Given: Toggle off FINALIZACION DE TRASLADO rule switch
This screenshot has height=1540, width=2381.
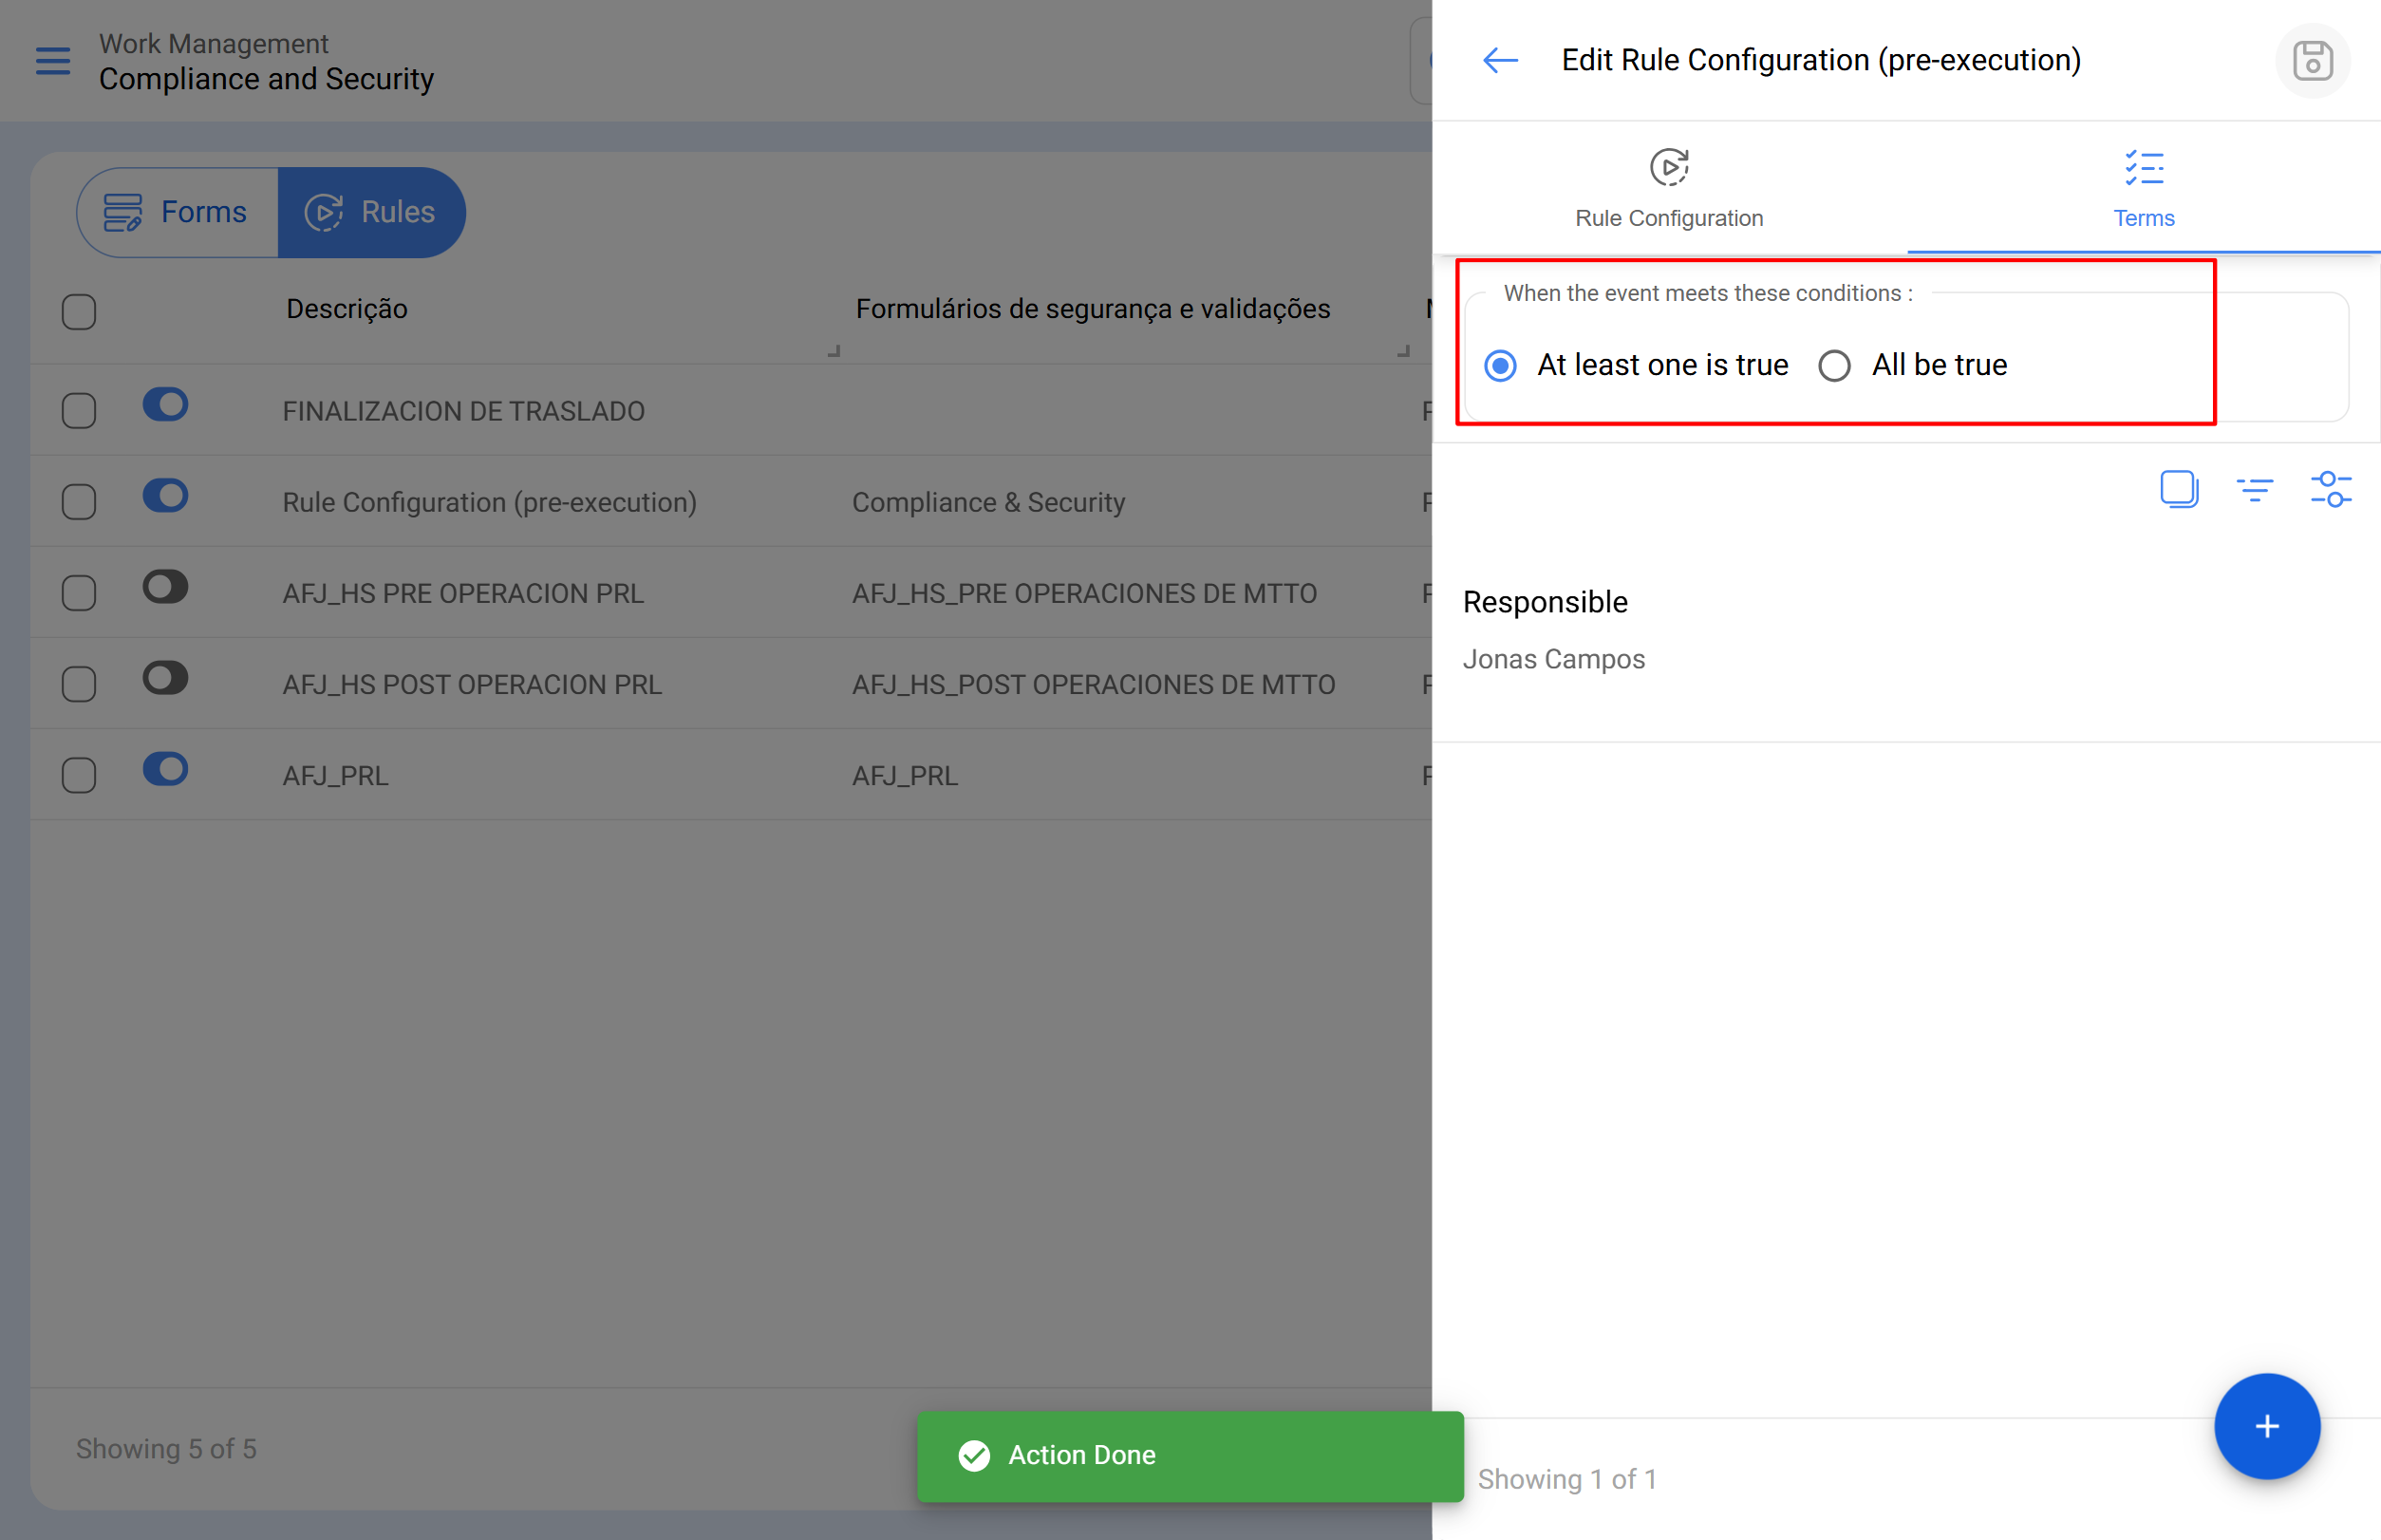Looking at the screenshot, I should [166, 405].
